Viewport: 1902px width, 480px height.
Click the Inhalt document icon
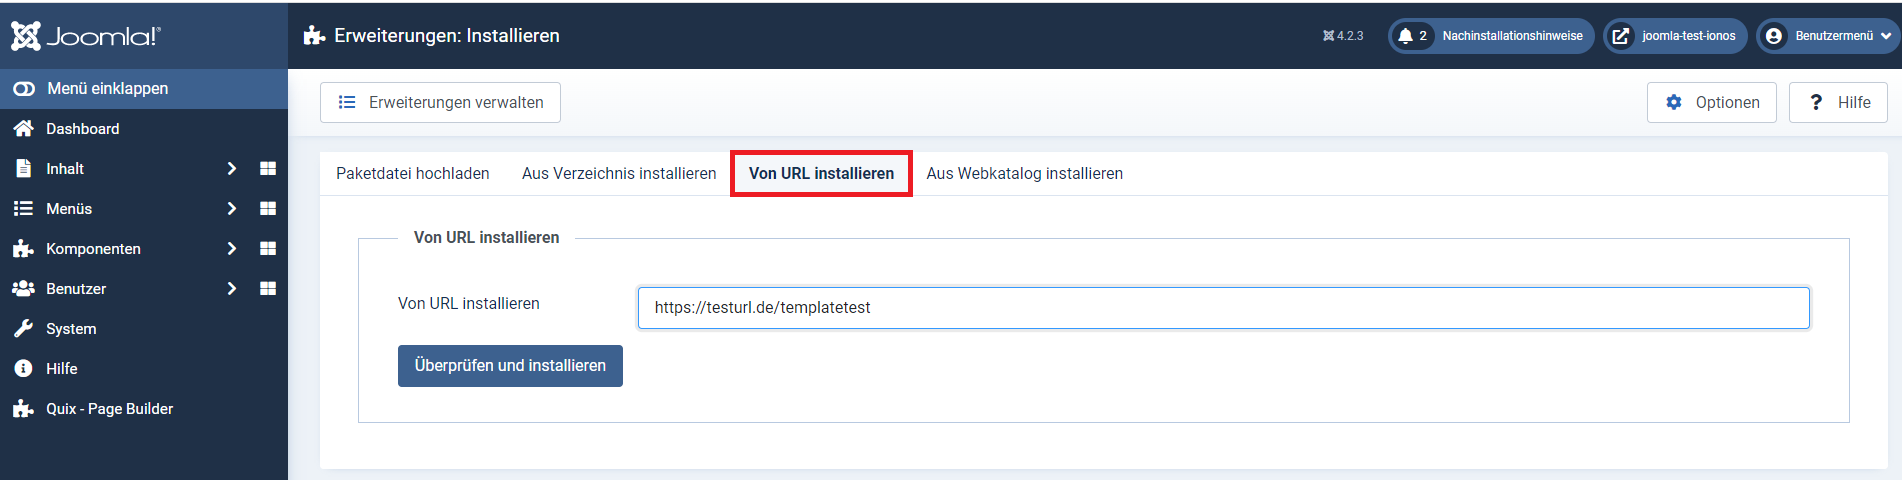tap(23, 168)
